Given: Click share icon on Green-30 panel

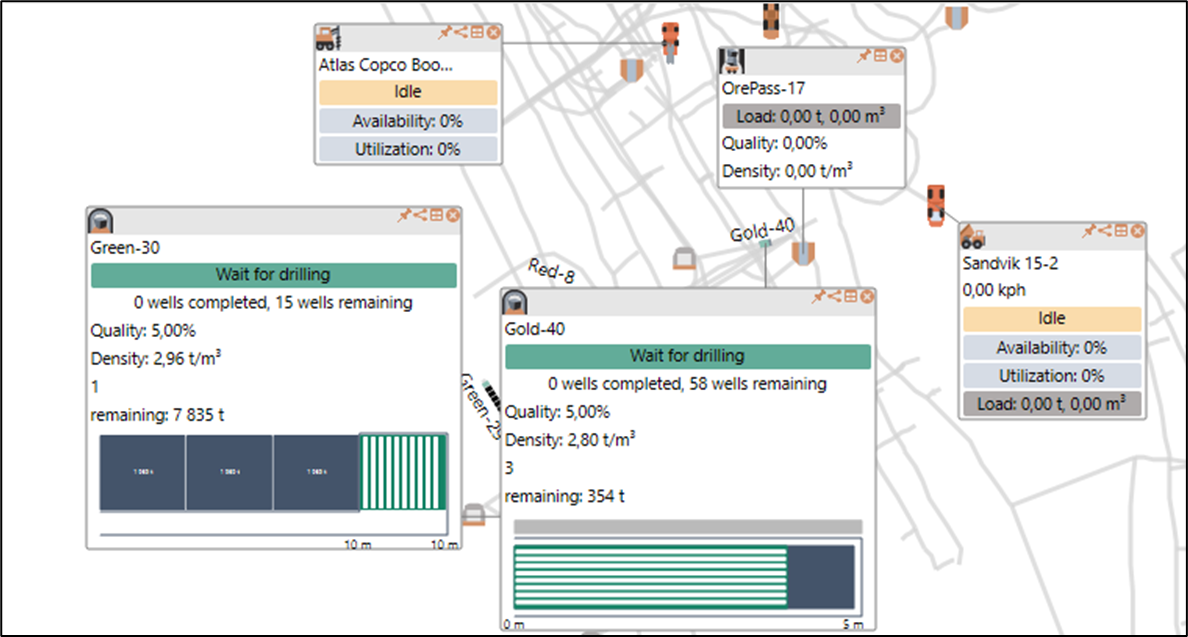Looking at the screenshot, I should pos(420,215).
